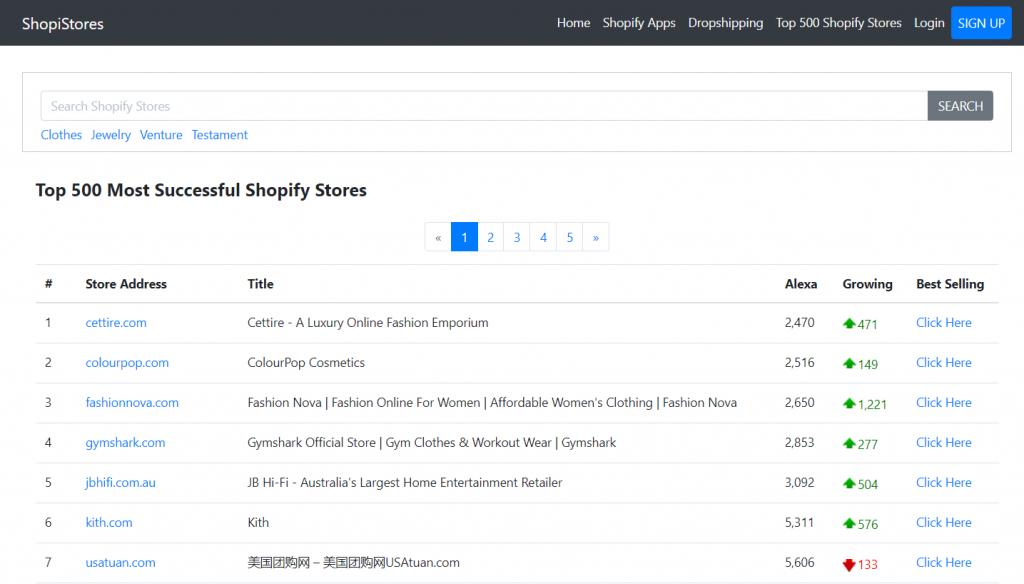The image size is (1024, 584).
Task: Click 'Click Here' for Cettire best sellers
Action: 943,322
